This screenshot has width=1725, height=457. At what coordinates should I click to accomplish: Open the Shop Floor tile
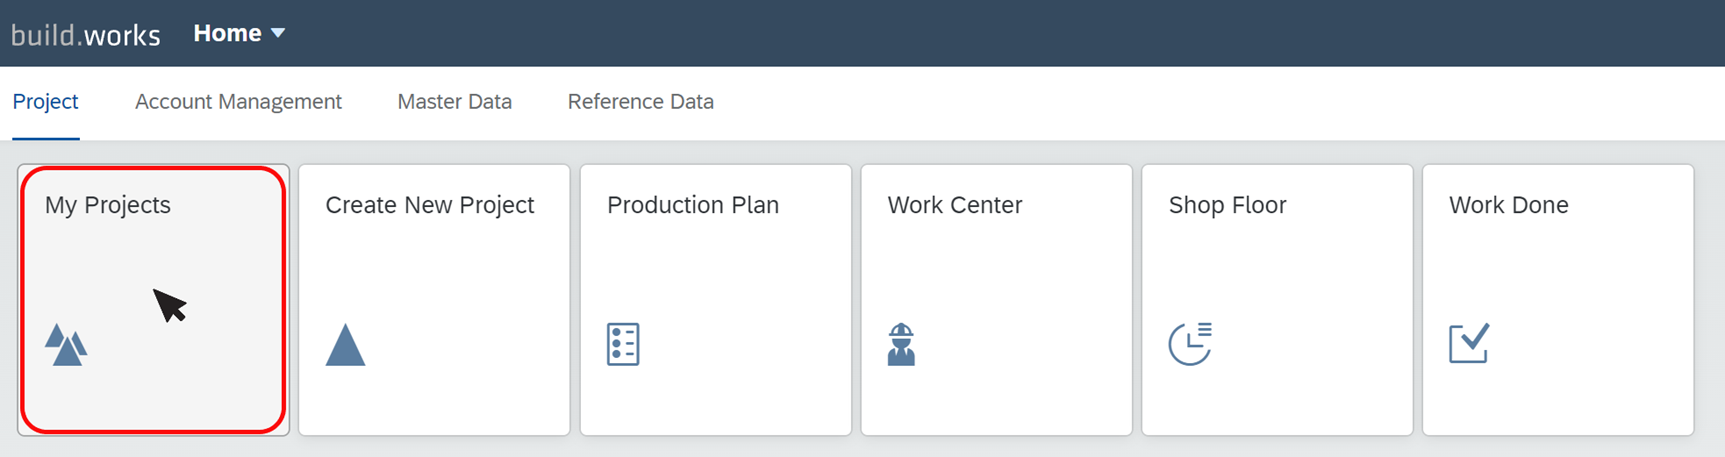pos(1277,300)
